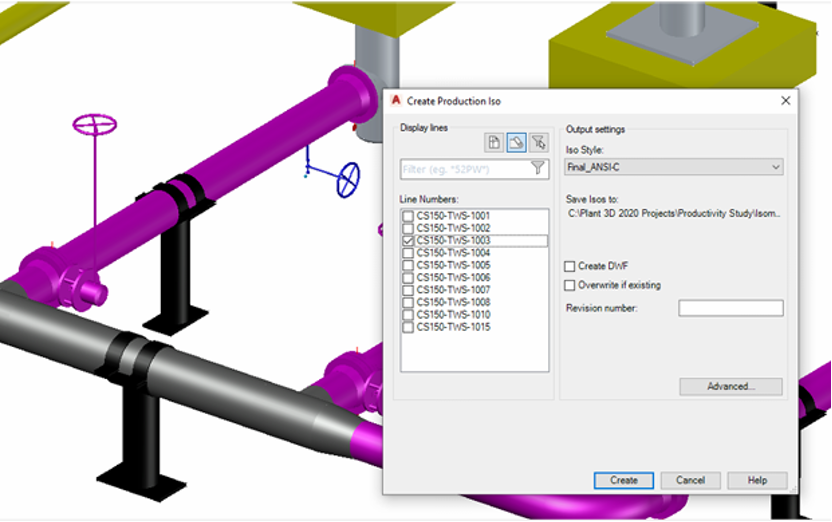832x522 pixels.
Task: Tick line CS150-TWS-1015
Action: (x=408, y=327)
